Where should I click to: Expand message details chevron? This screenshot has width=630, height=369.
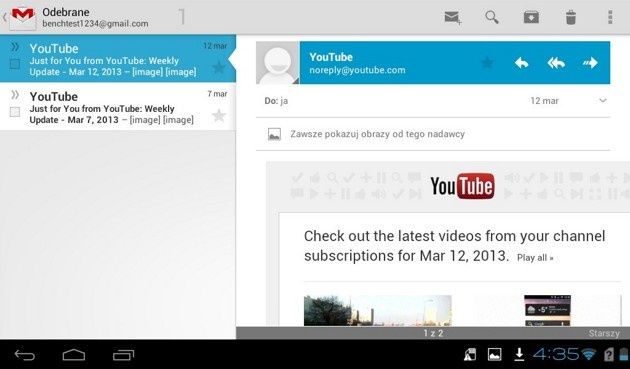point(603,100)
